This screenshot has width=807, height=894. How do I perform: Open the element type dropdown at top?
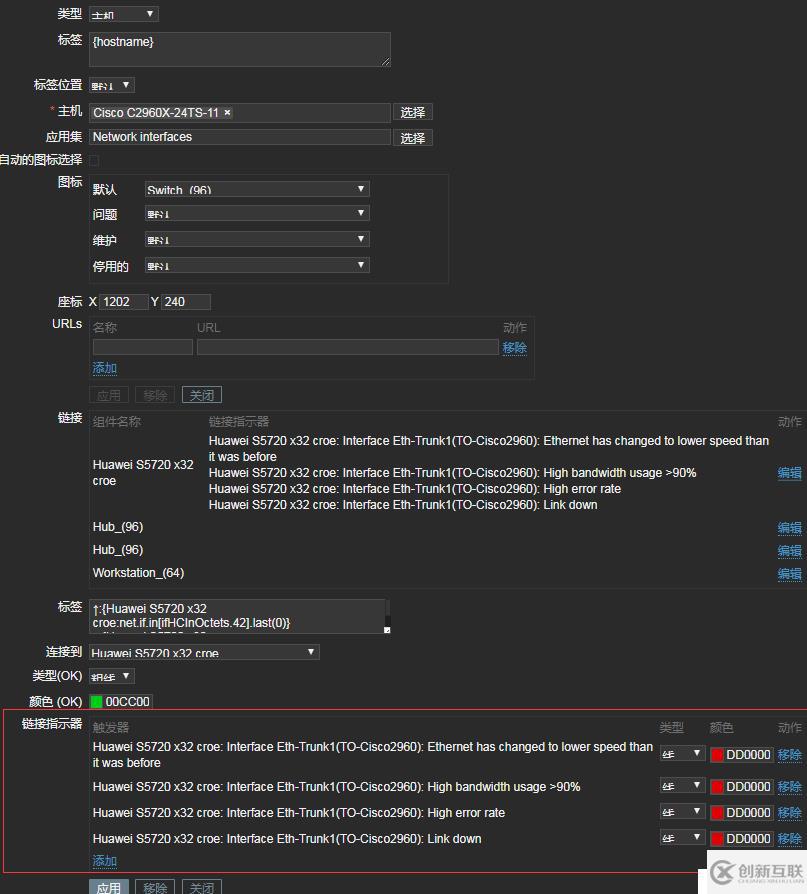coord(123,14)
